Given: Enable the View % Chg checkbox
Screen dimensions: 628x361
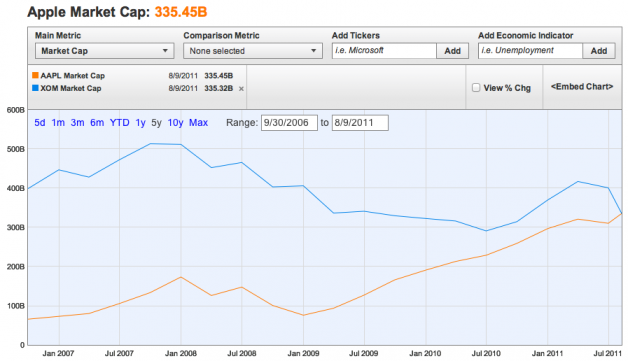Looking at the screenshot, I should 476,87.
